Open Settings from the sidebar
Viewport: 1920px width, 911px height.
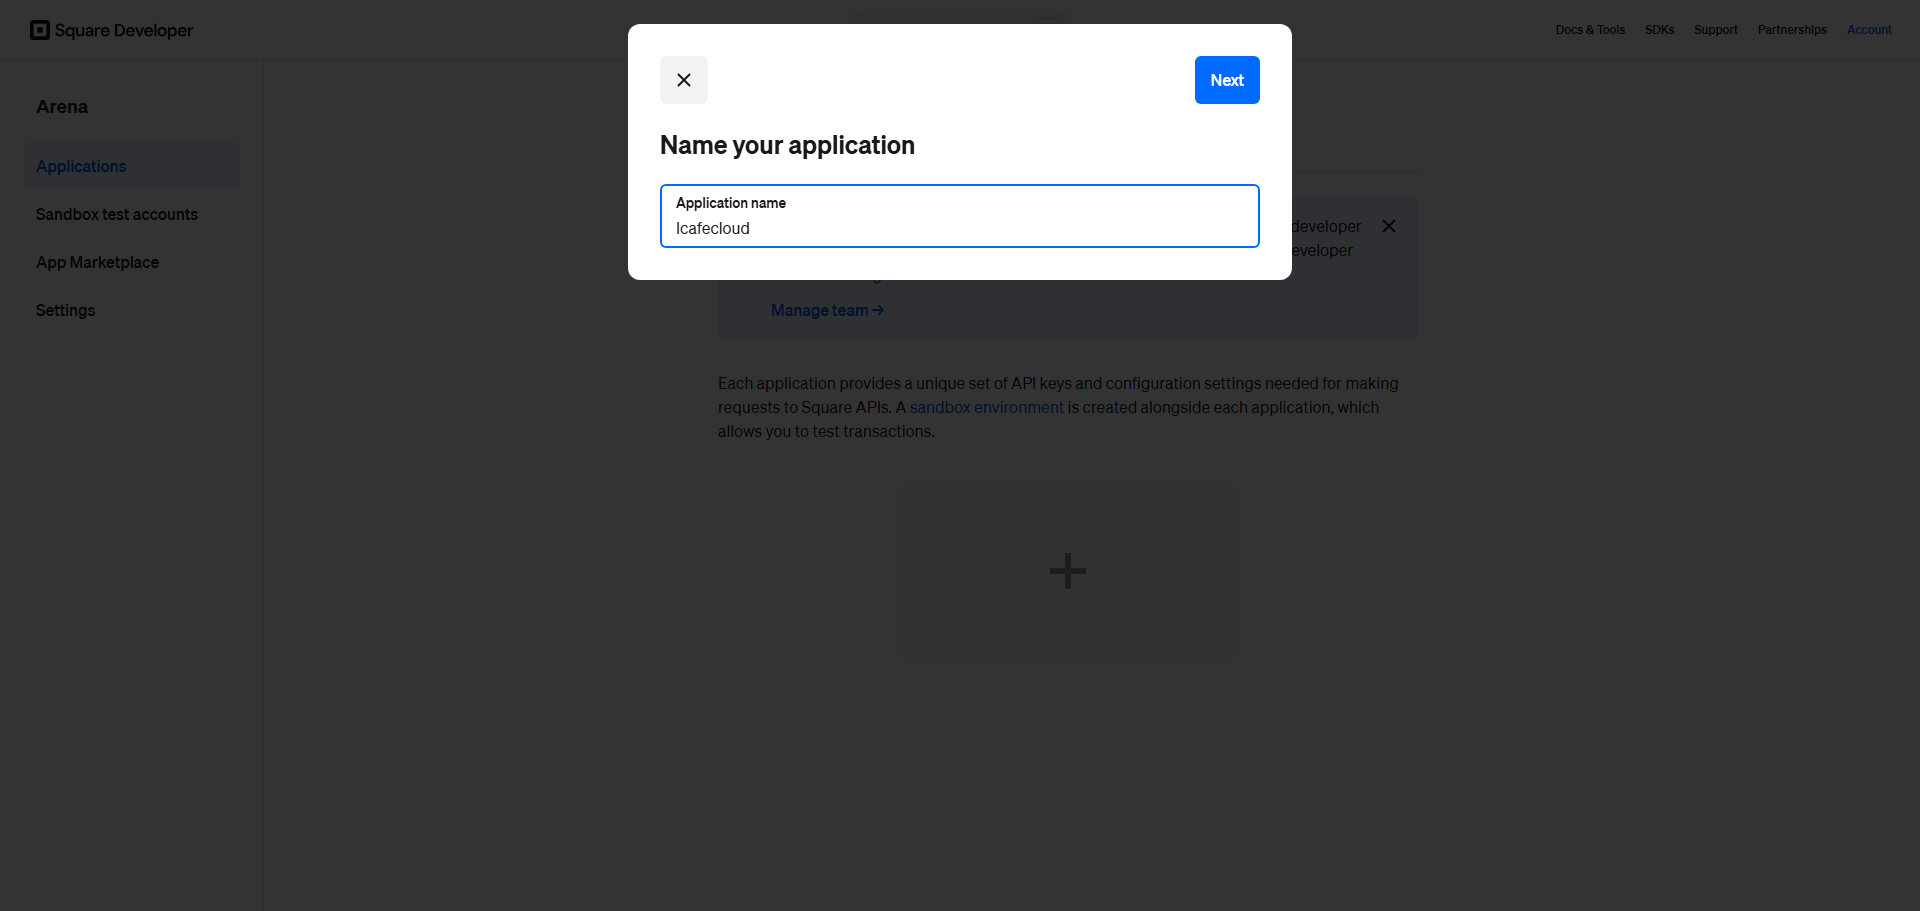click(66, 310)
